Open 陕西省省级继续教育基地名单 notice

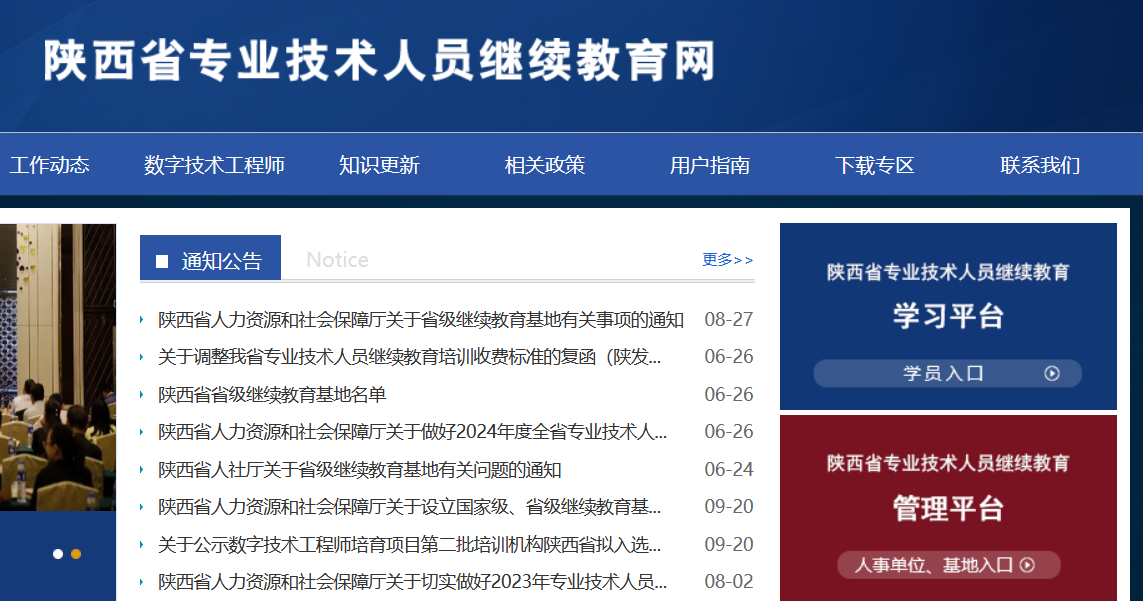coord(272,395)
